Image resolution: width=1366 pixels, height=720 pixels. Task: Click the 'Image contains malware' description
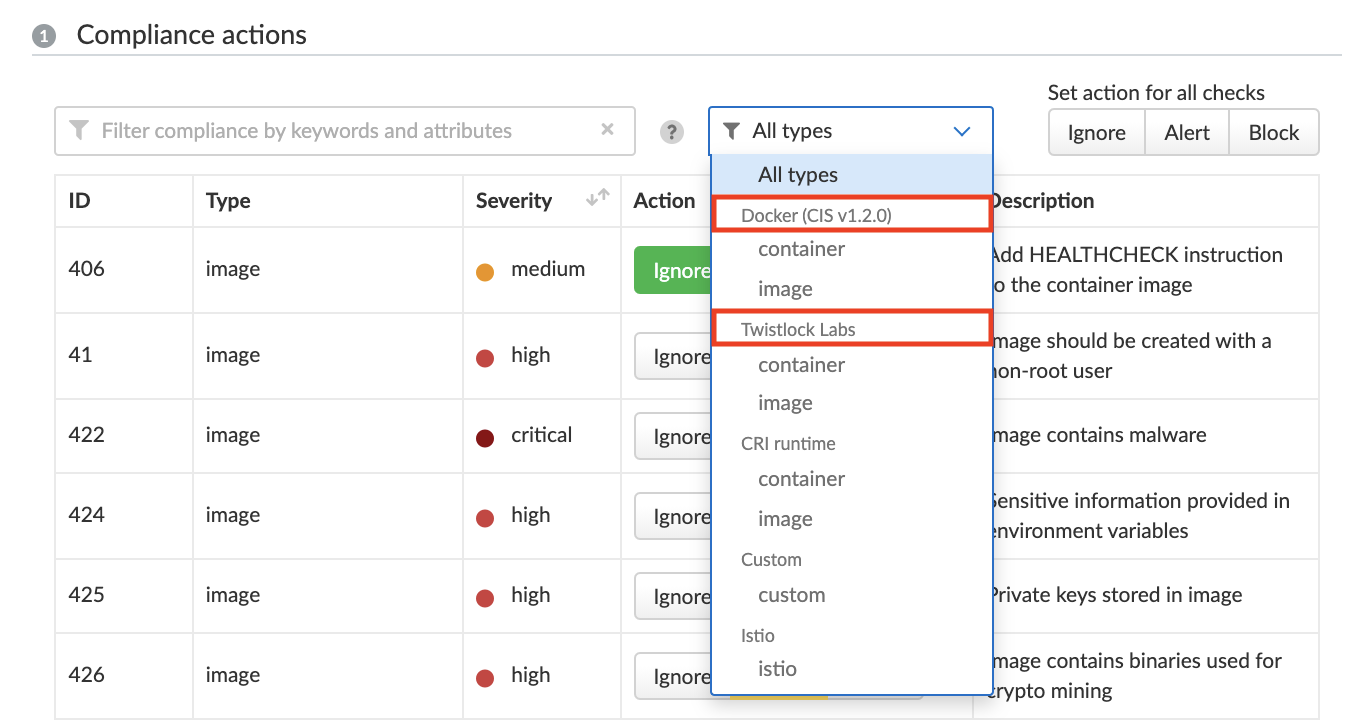coord(1097,435)
